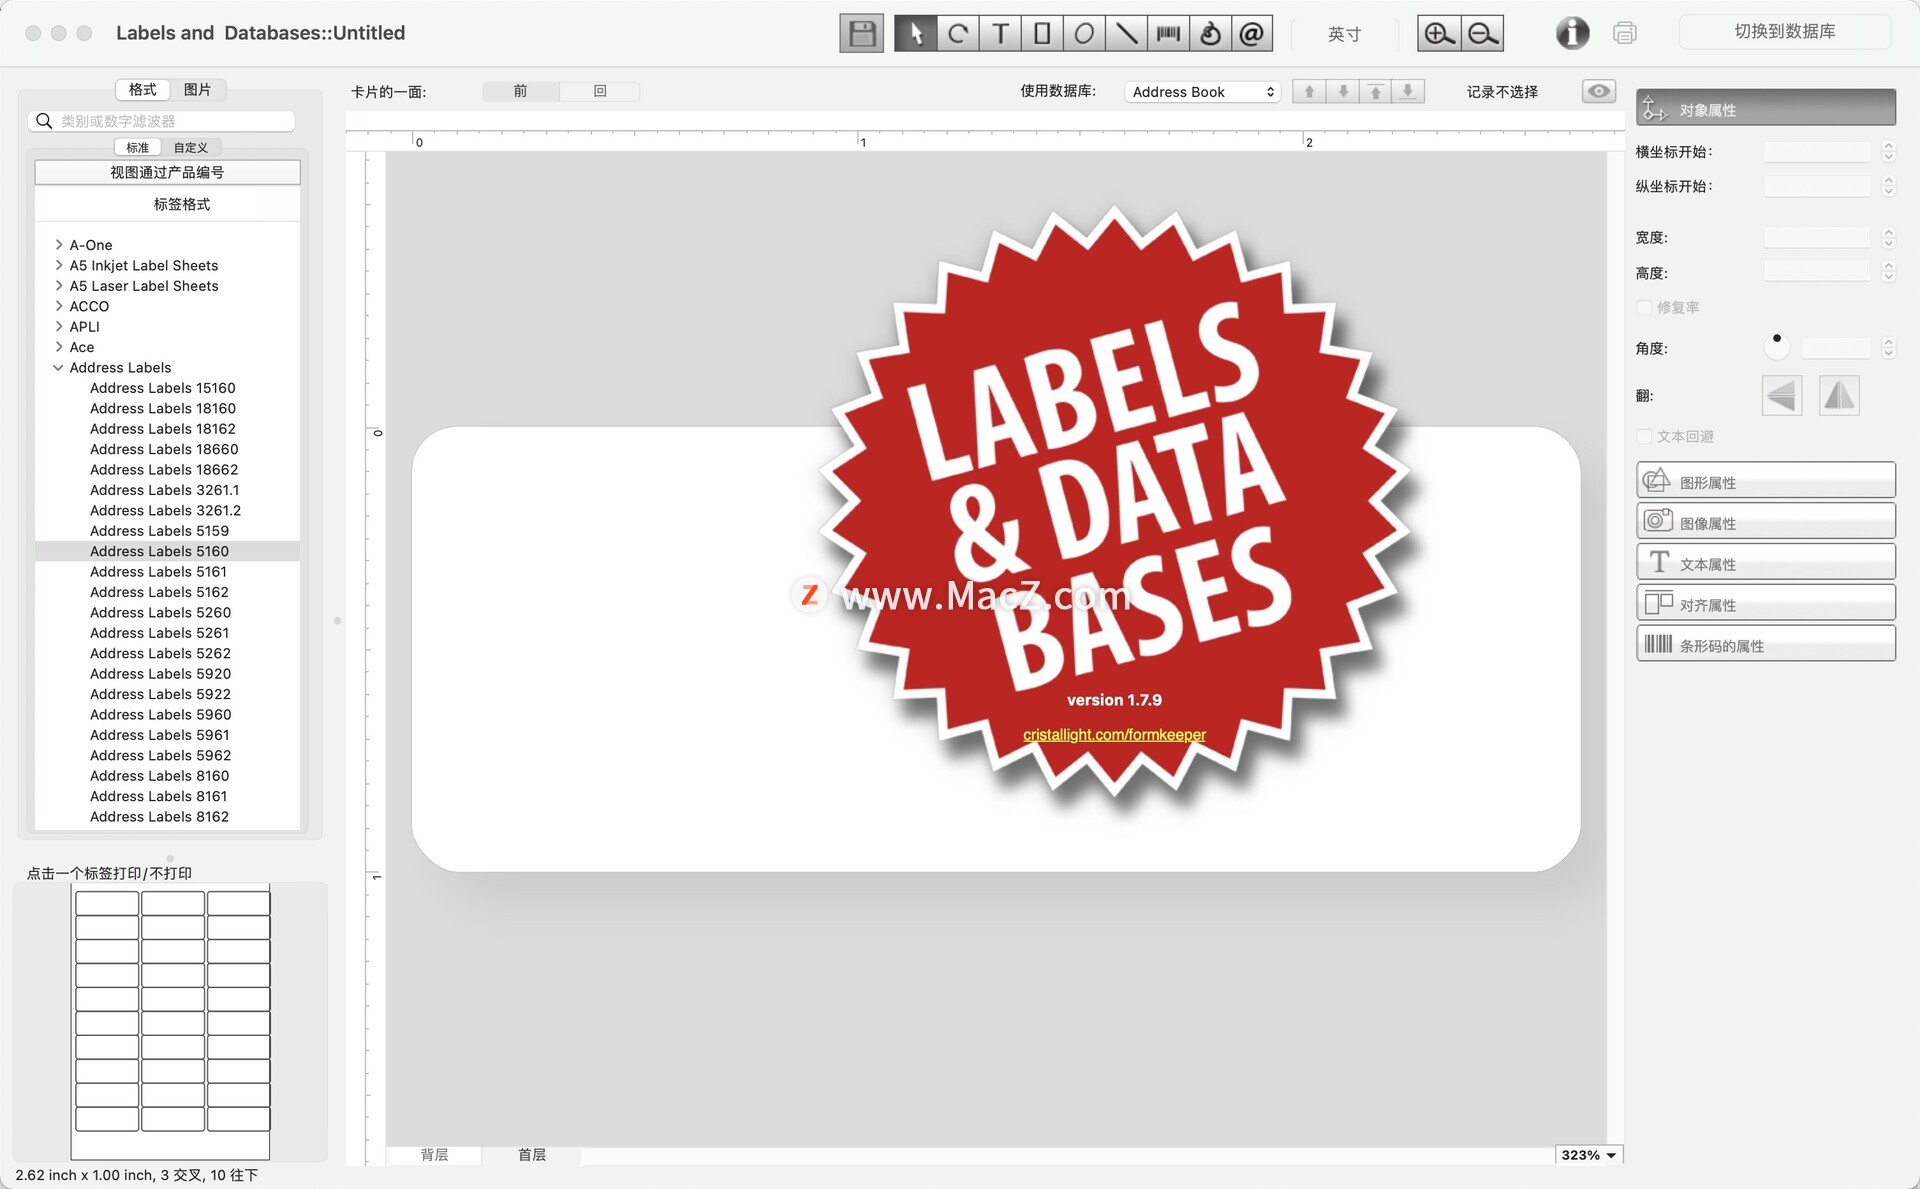The height and width of the screenshot is (1189, 1920).
Task: Open the 323% zoom dropdown
Action: tap(1589, 1155)
